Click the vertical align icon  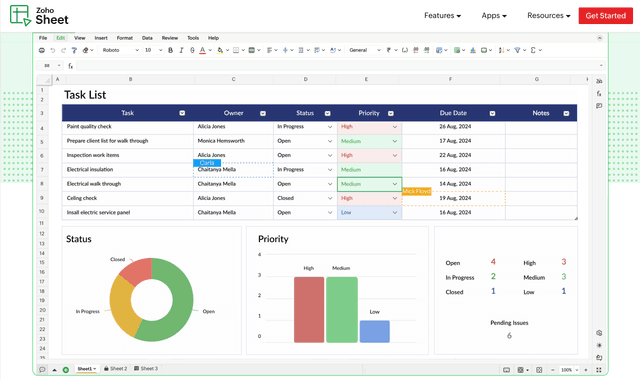tap(285, 50)
